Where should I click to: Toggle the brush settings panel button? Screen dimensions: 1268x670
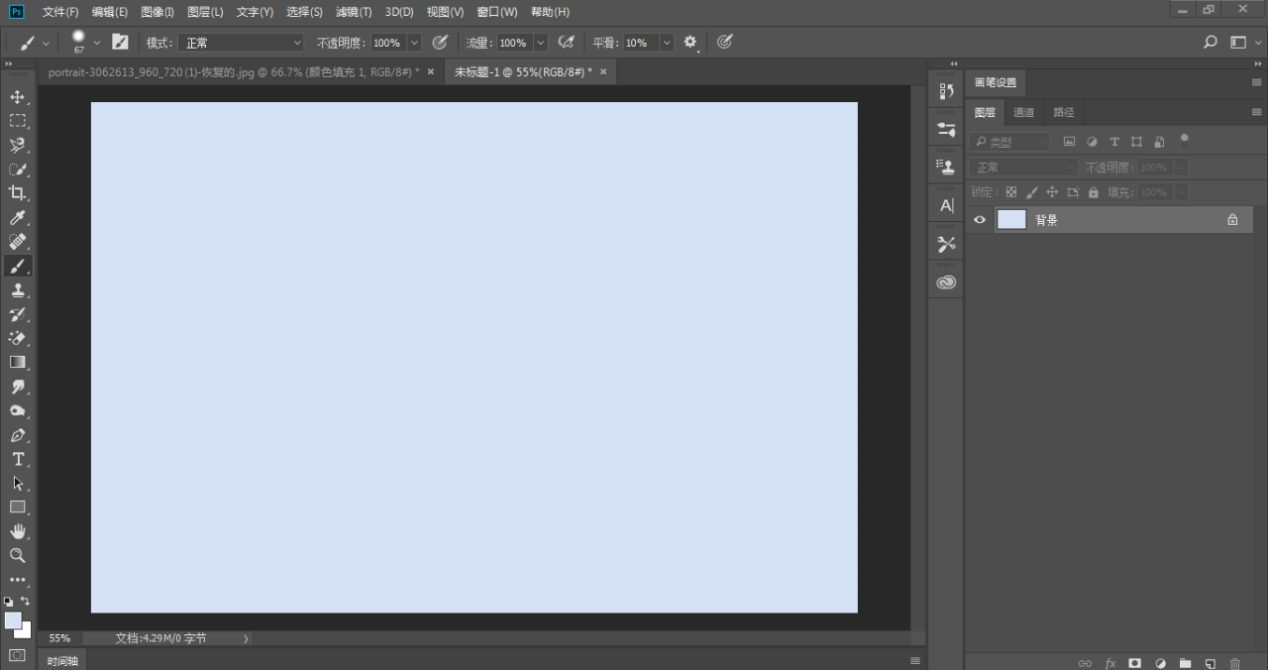[120, 42]
